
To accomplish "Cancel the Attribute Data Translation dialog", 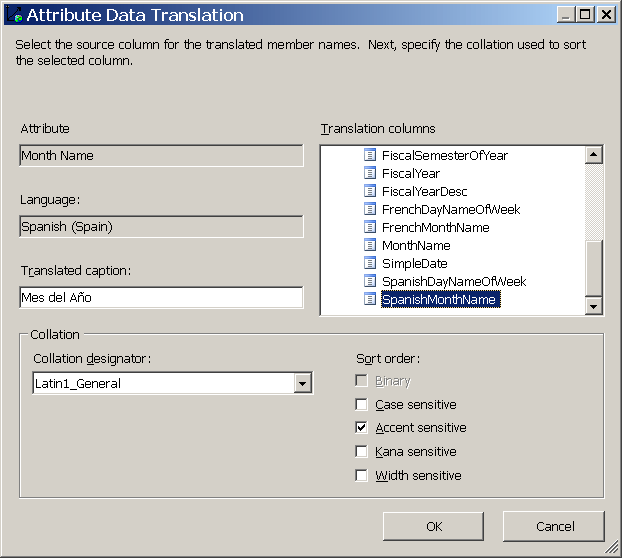I will 554,526.
